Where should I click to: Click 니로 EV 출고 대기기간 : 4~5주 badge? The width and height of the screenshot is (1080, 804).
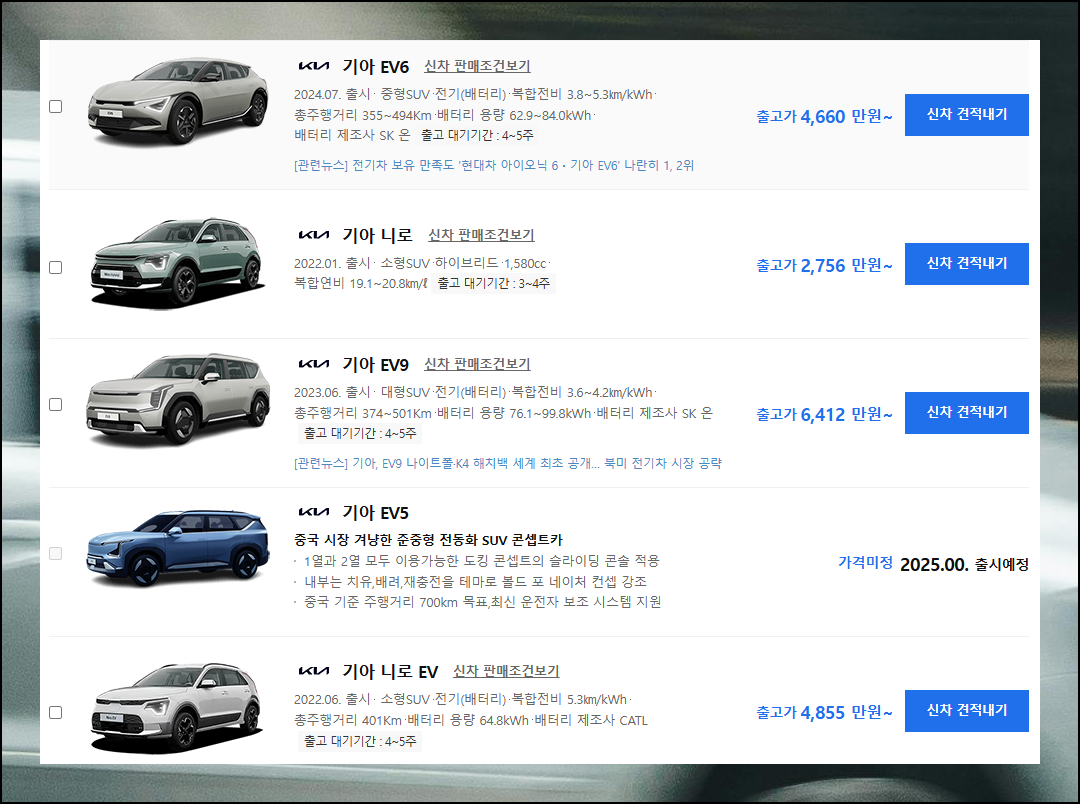point(360,741)
